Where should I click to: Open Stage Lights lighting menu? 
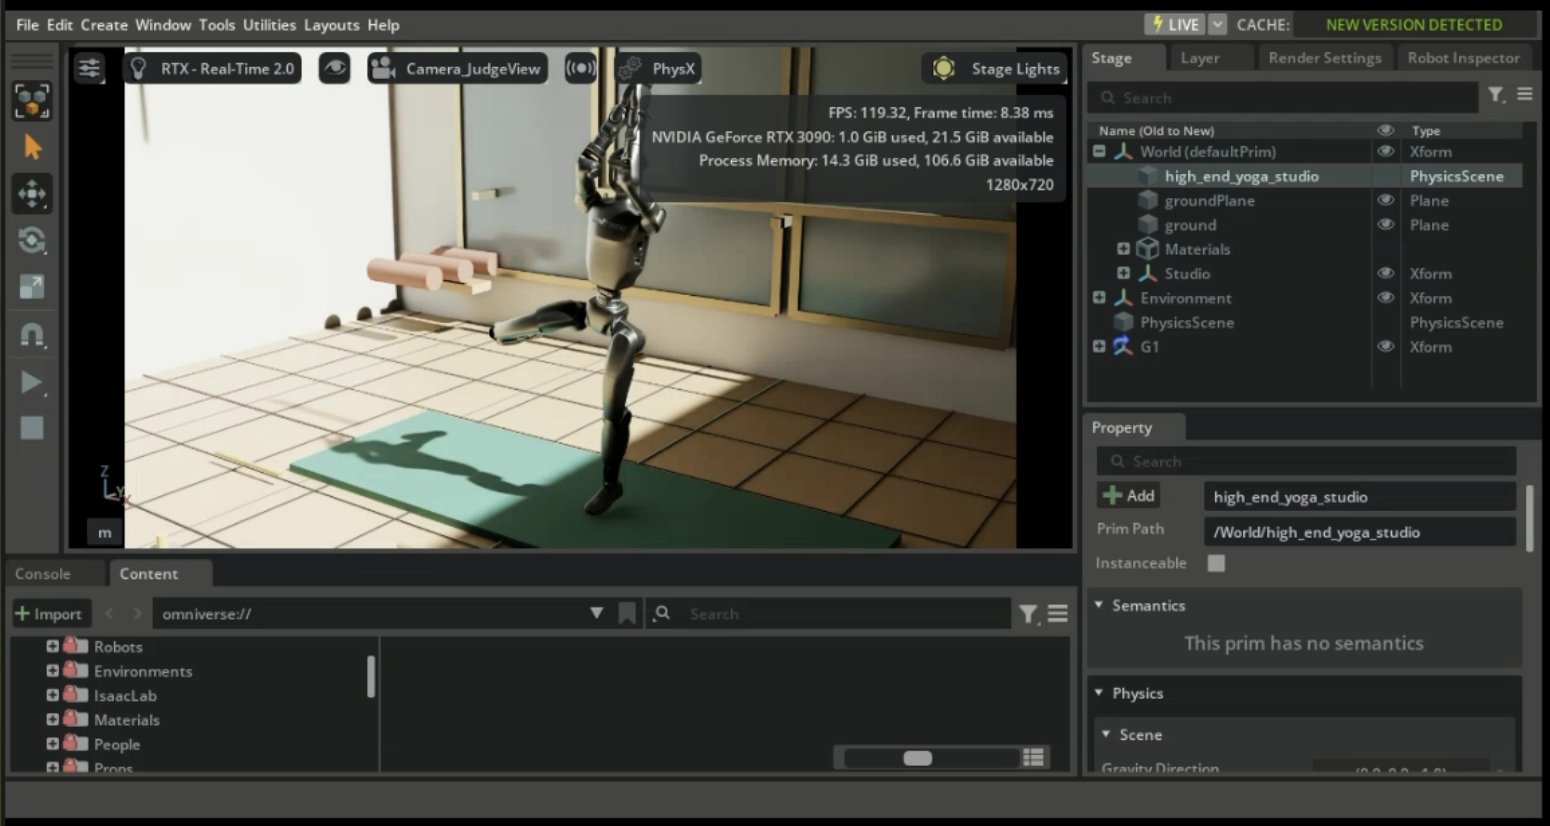point(995,68)
